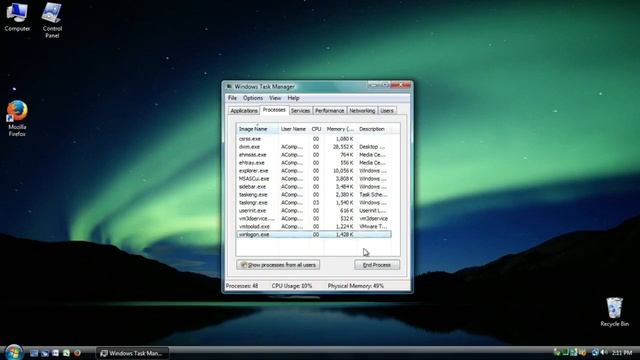Sort by the Memory column header
The height and width of the screenshot is (360, 640).
[340, 129]
